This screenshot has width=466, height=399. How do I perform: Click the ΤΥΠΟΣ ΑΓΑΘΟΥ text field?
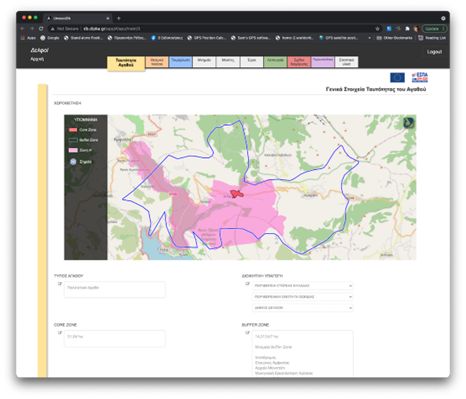[115, 289]
